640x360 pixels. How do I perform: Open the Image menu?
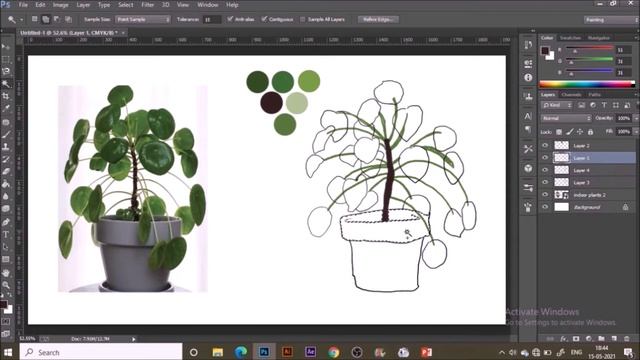(x=60, y=5)
